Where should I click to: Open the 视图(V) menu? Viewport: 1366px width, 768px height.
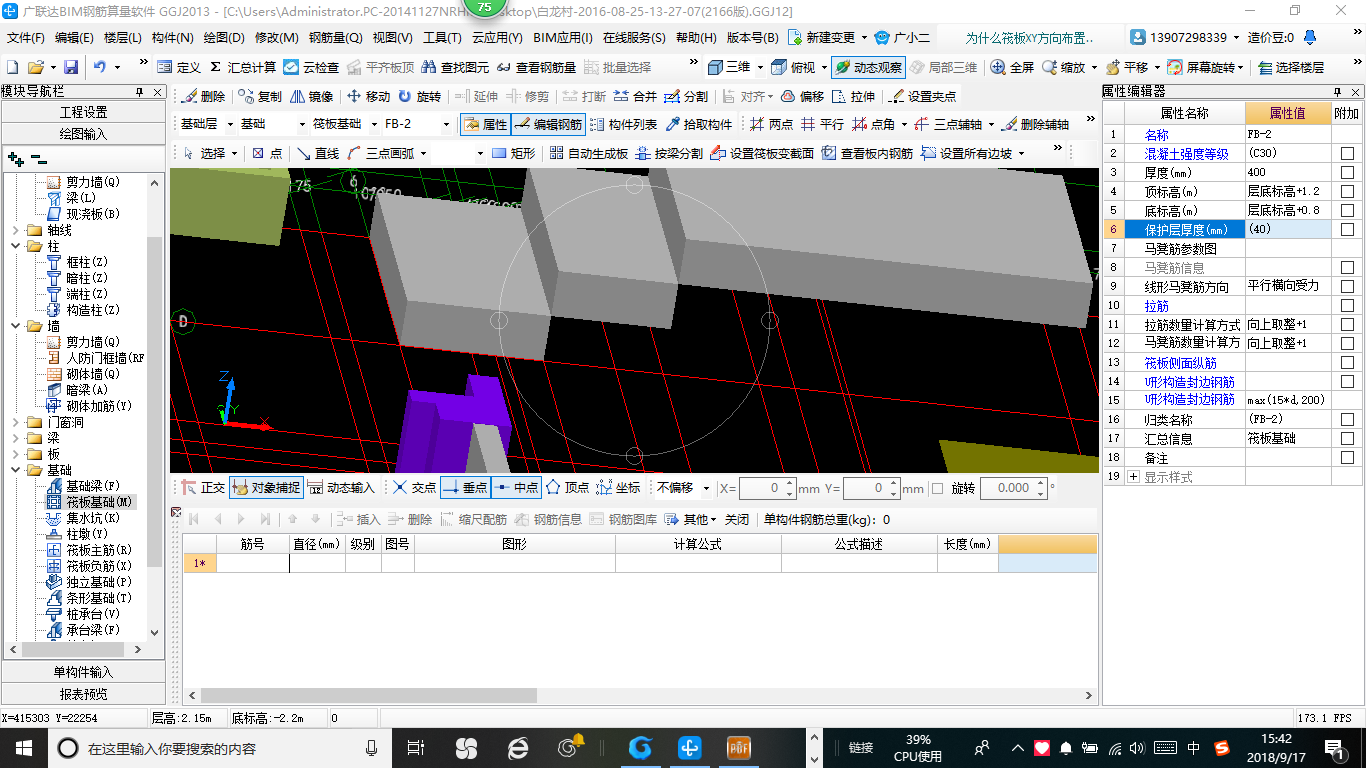392,38
